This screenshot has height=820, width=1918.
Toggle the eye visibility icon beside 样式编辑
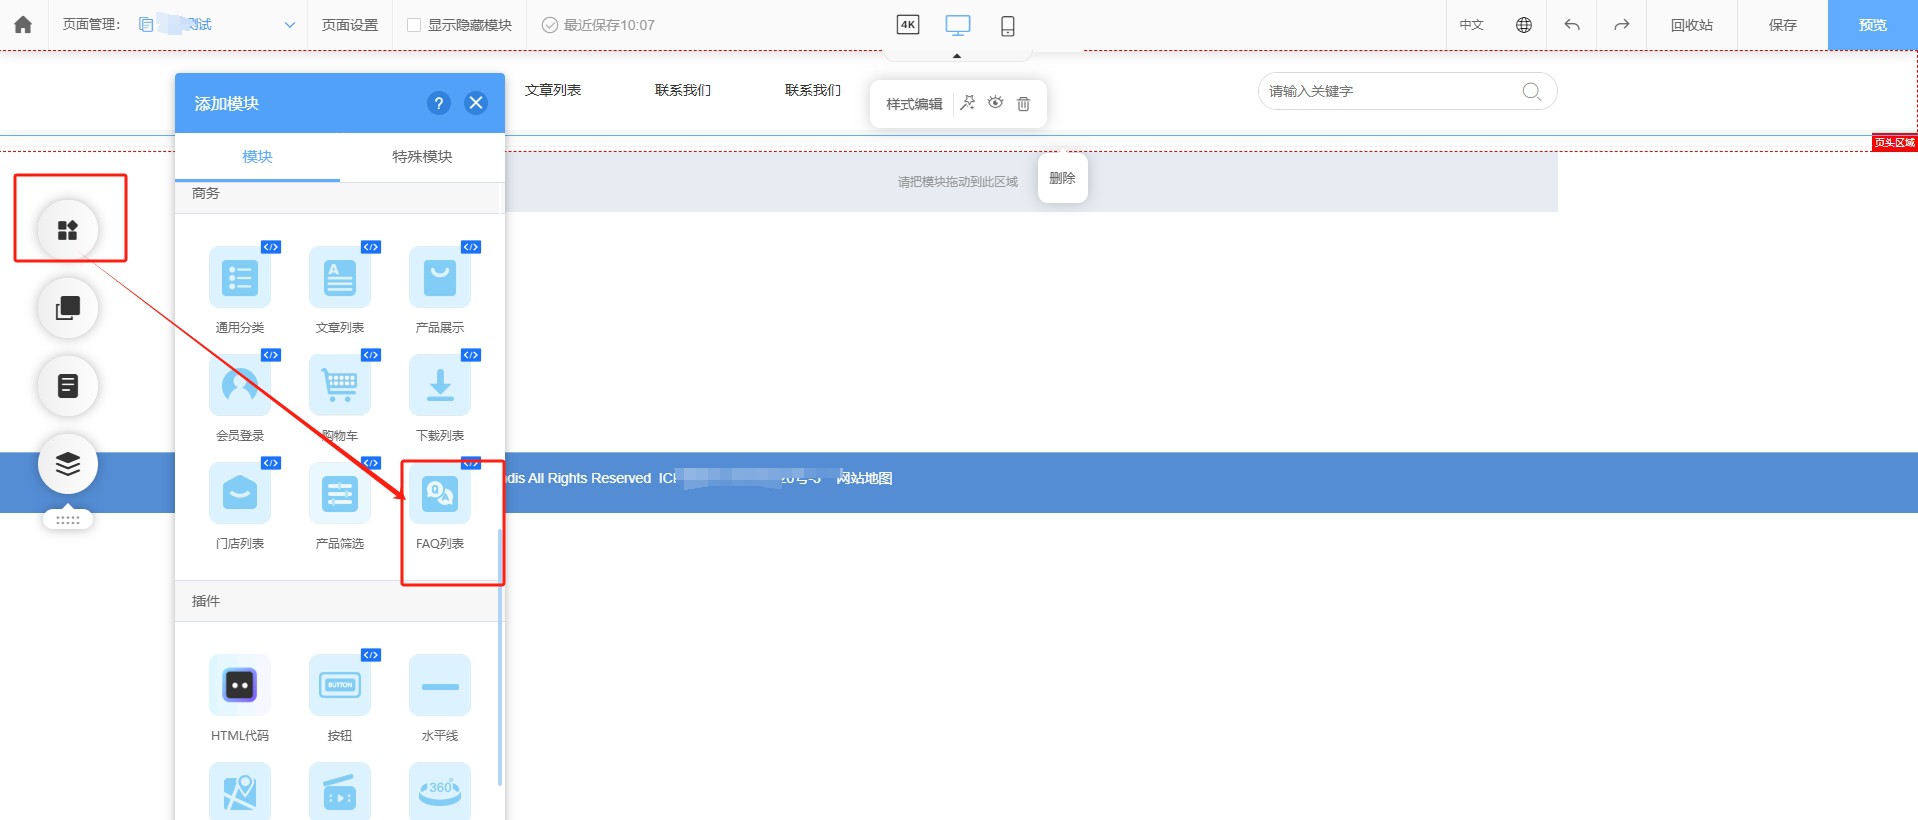coord(995,103)
